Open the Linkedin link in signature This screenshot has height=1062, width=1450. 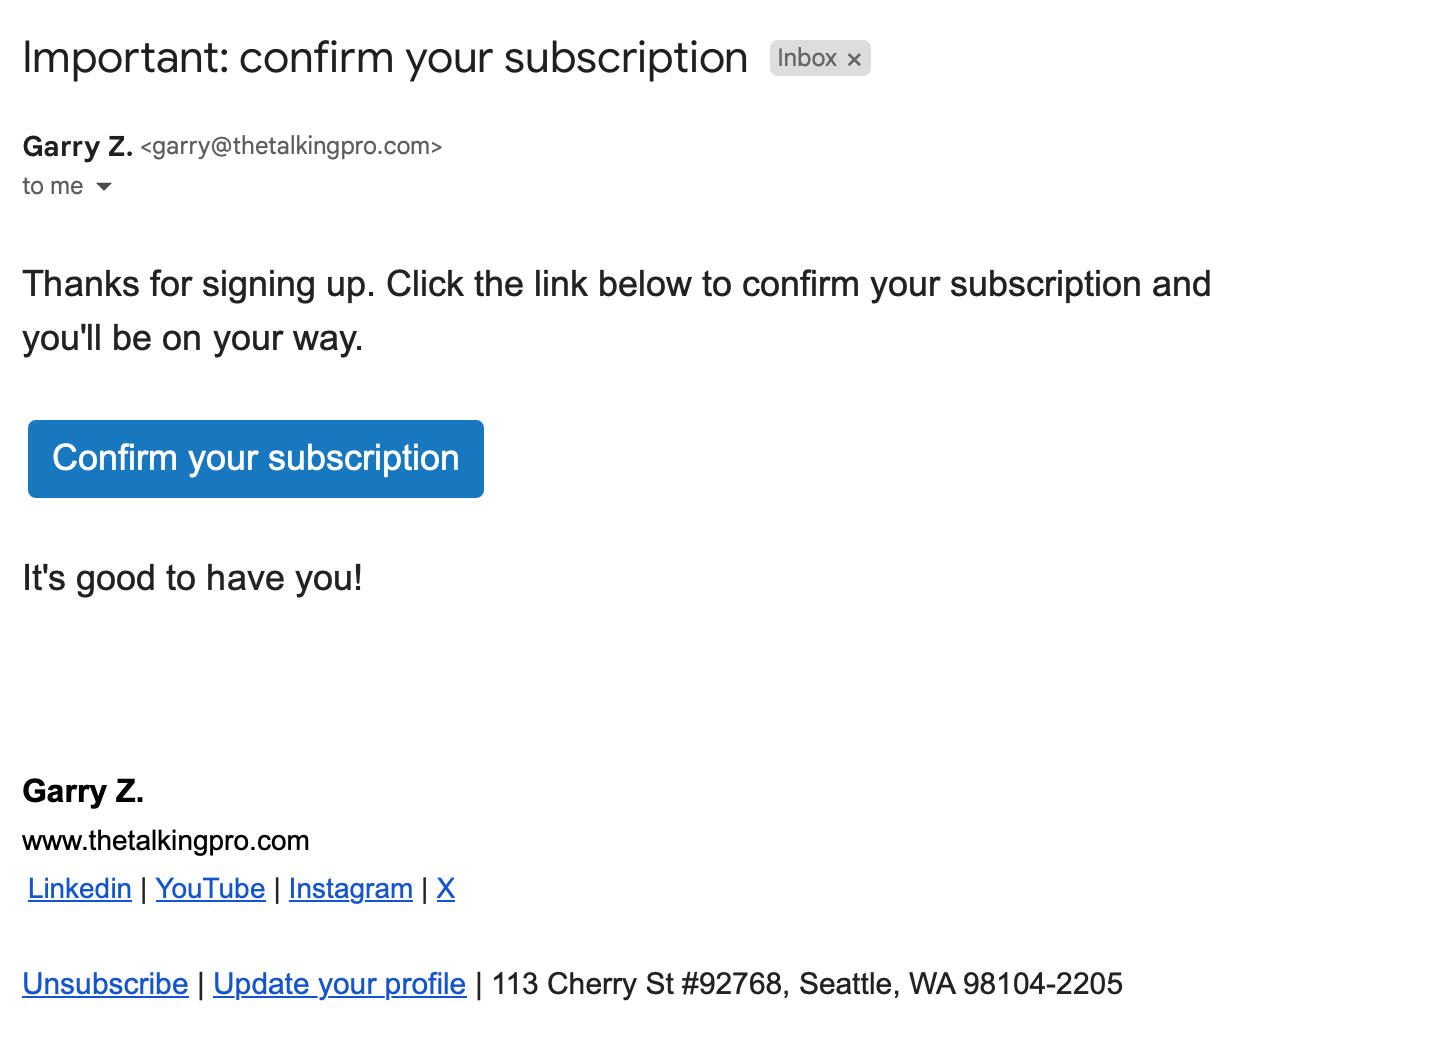click(x=80, y=889)
